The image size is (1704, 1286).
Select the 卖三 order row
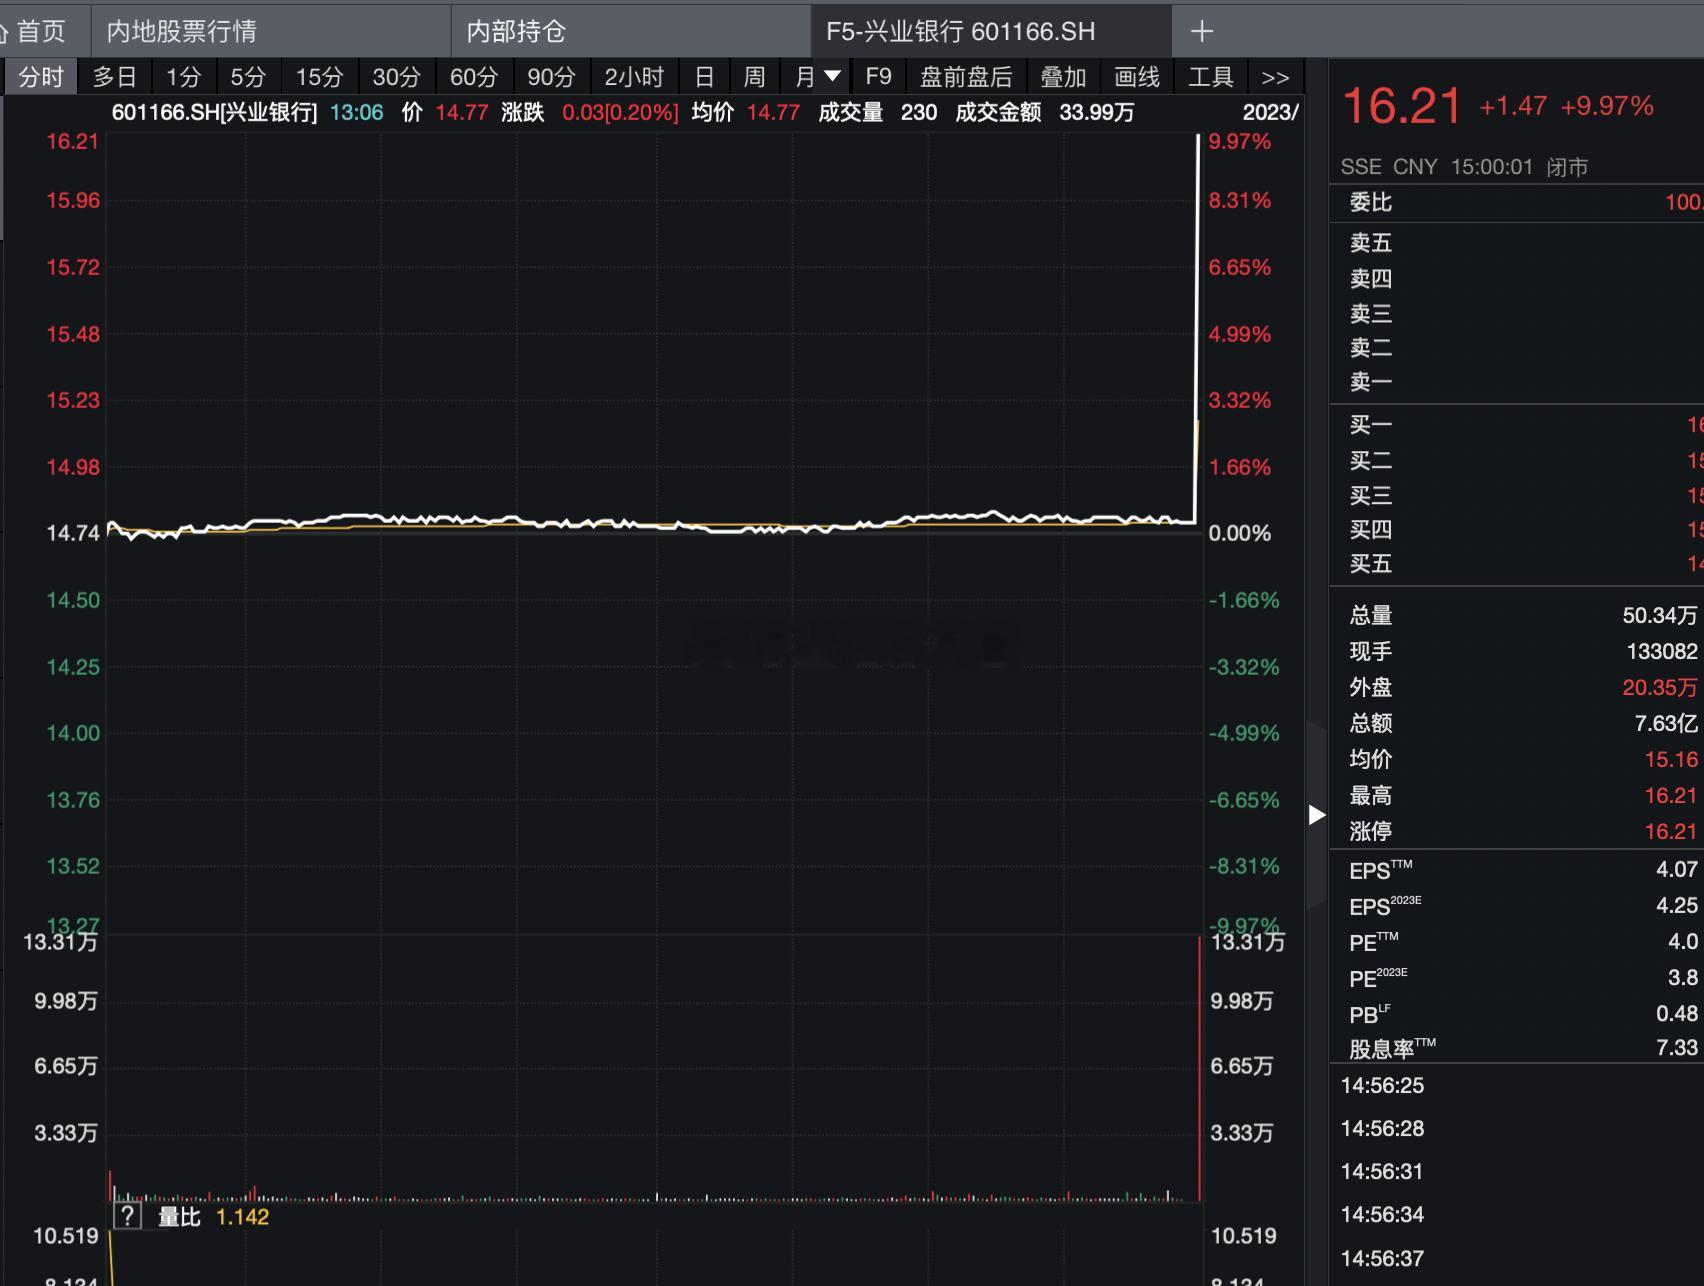tap(1517, 314)
